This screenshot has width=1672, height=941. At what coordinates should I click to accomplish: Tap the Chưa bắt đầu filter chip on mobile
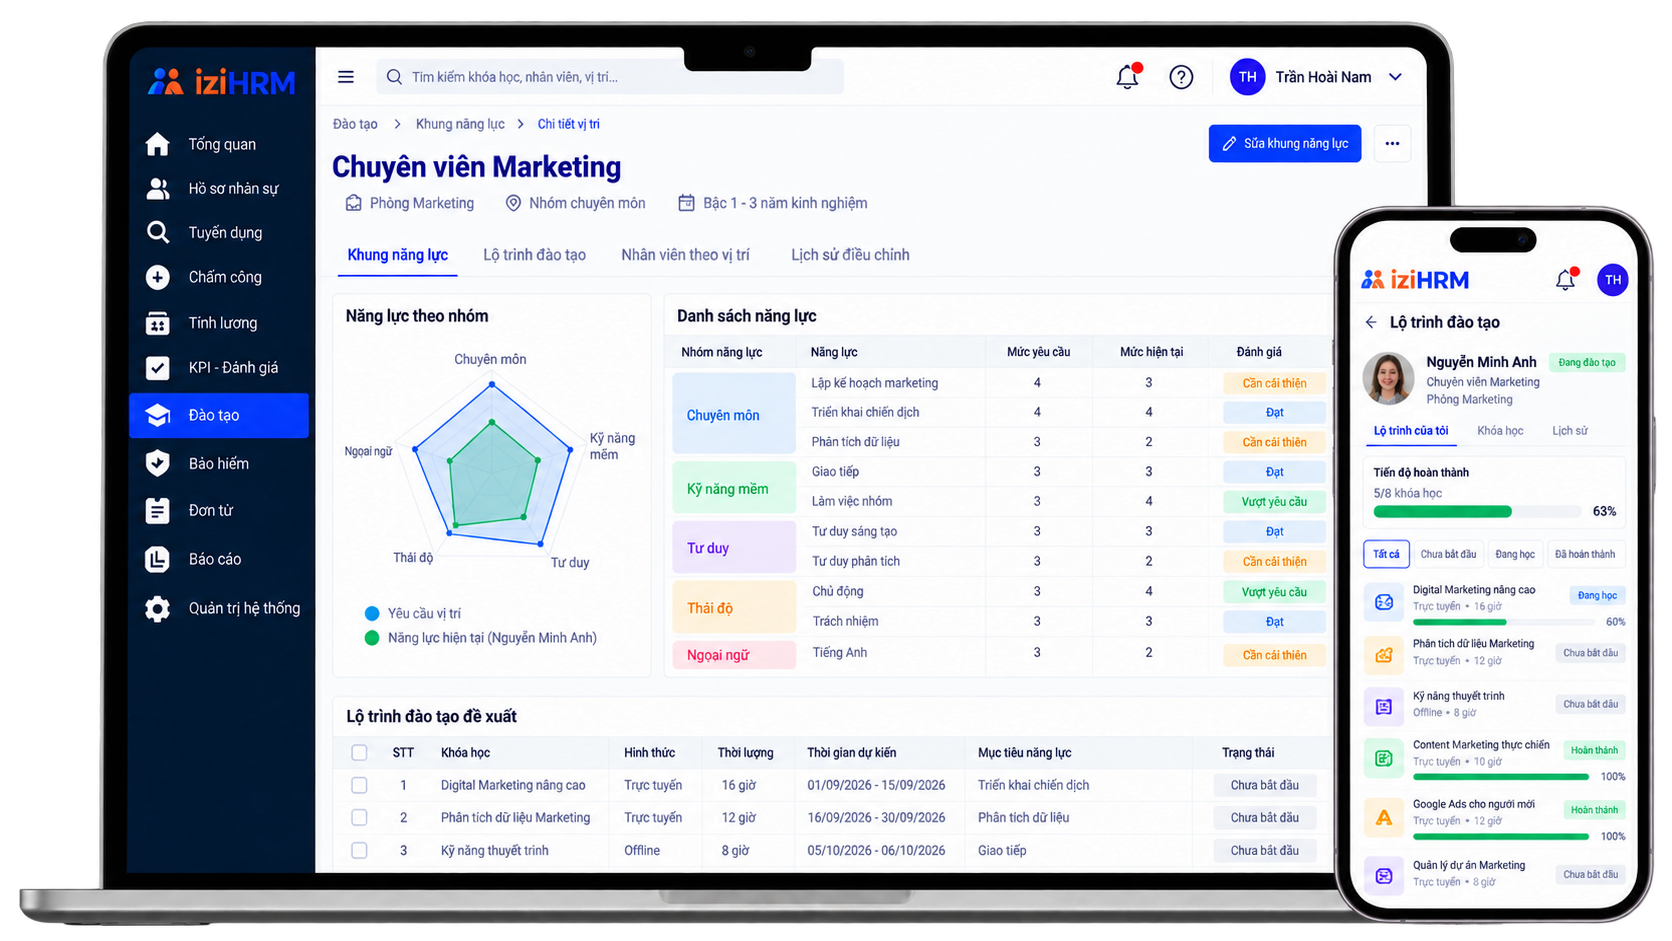[x=1448, y=554]
